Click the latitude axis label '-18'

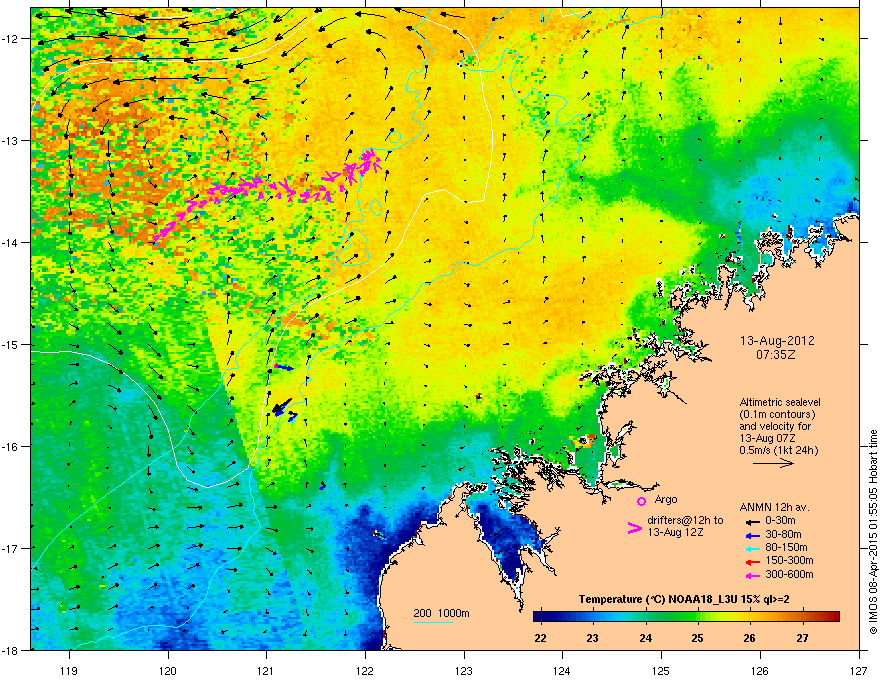click(x=11, y=650)
